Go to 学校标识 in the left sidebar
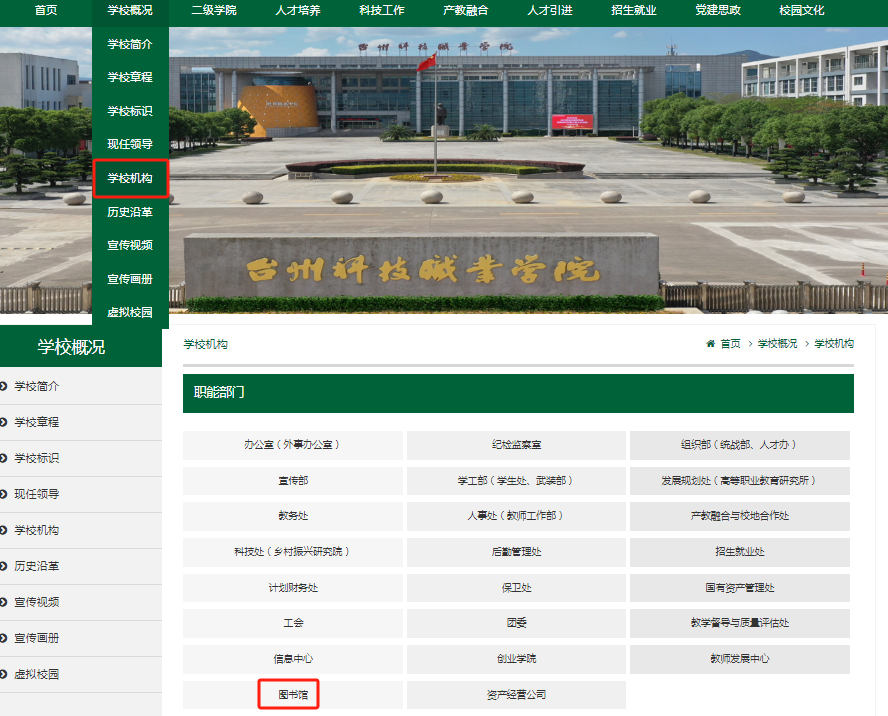This screenshot has width=888, height=716. point(37,458)
